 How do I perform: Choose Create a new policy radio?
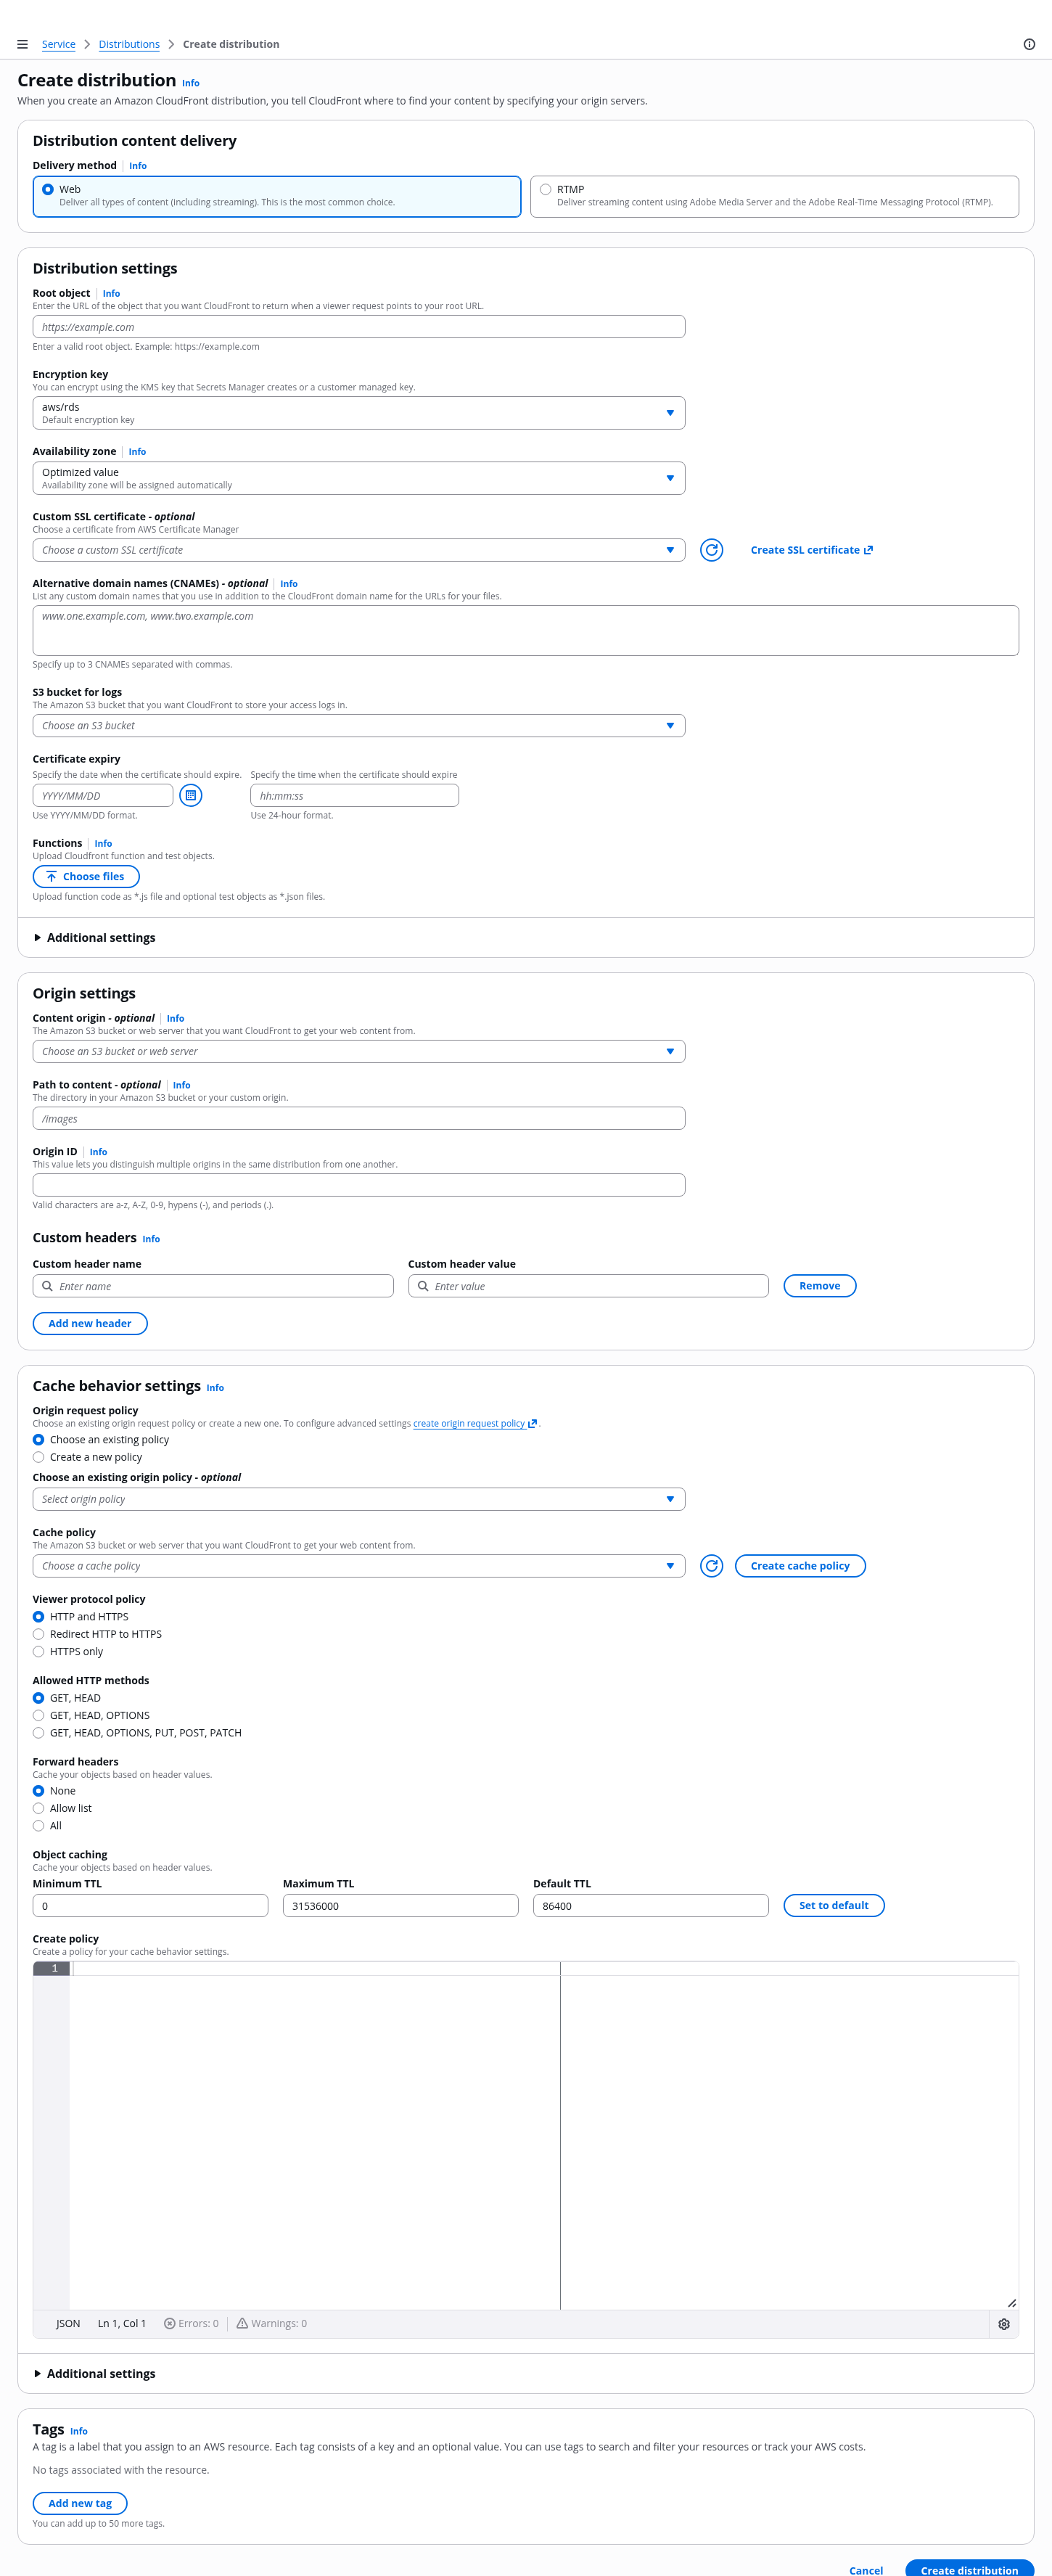[x=39, y=1457]
